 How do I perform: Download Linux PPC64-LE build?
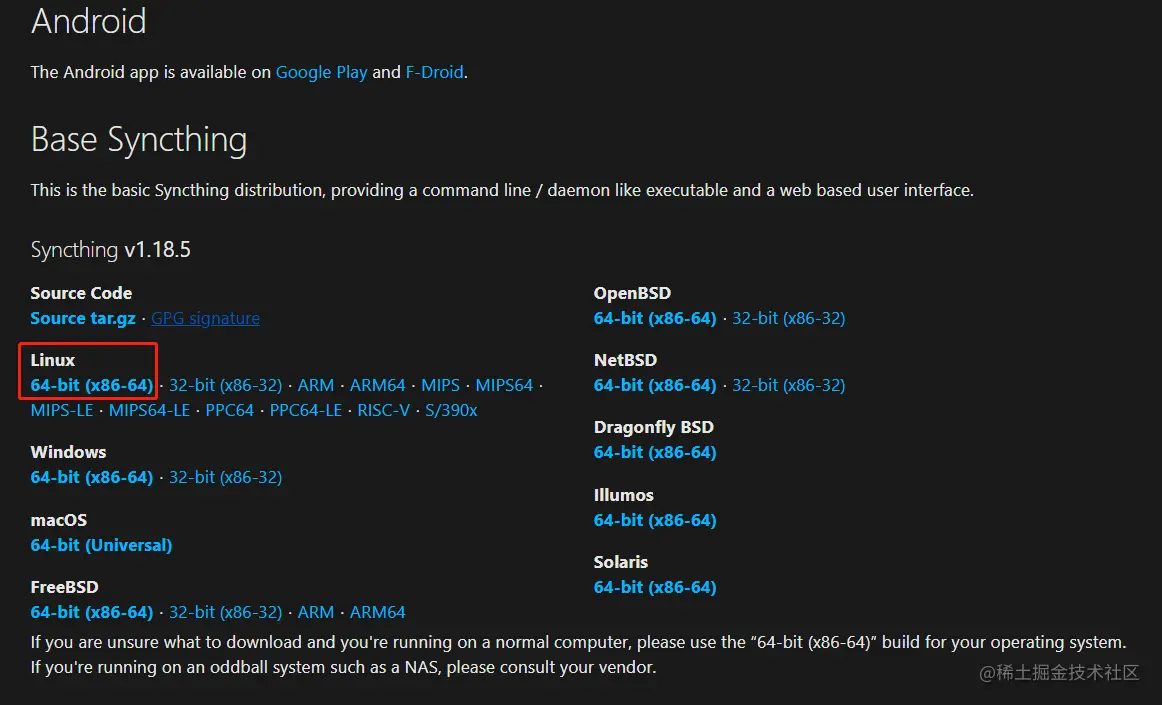pos(305,410)
